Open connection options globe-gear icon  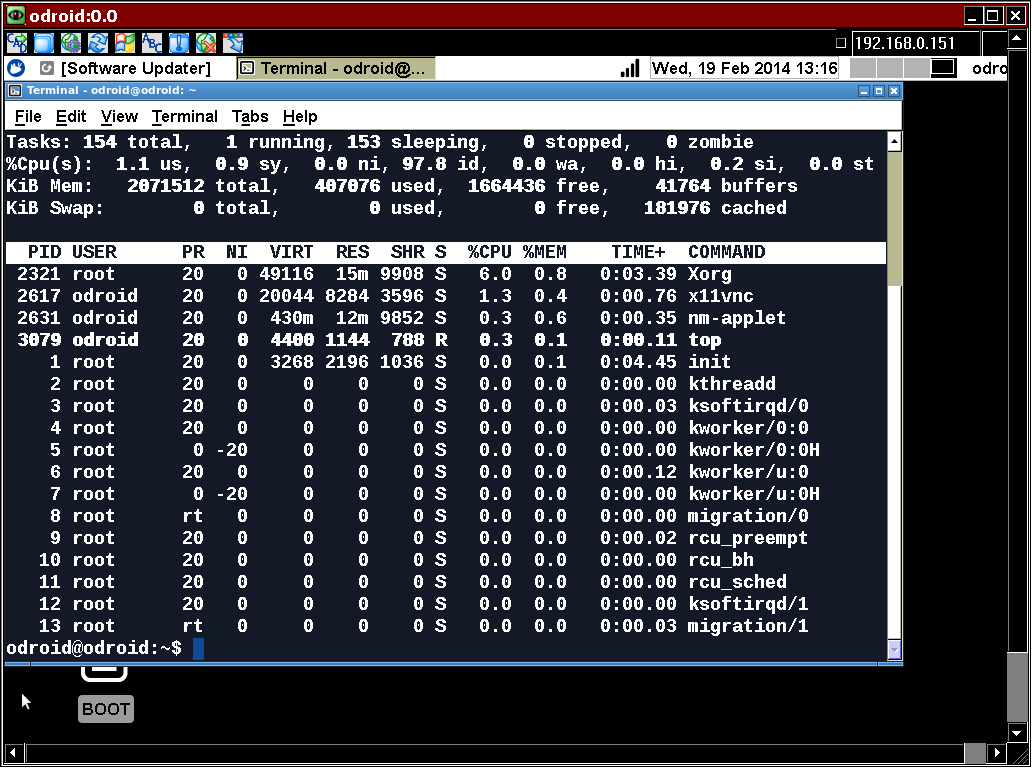point(71,43)
